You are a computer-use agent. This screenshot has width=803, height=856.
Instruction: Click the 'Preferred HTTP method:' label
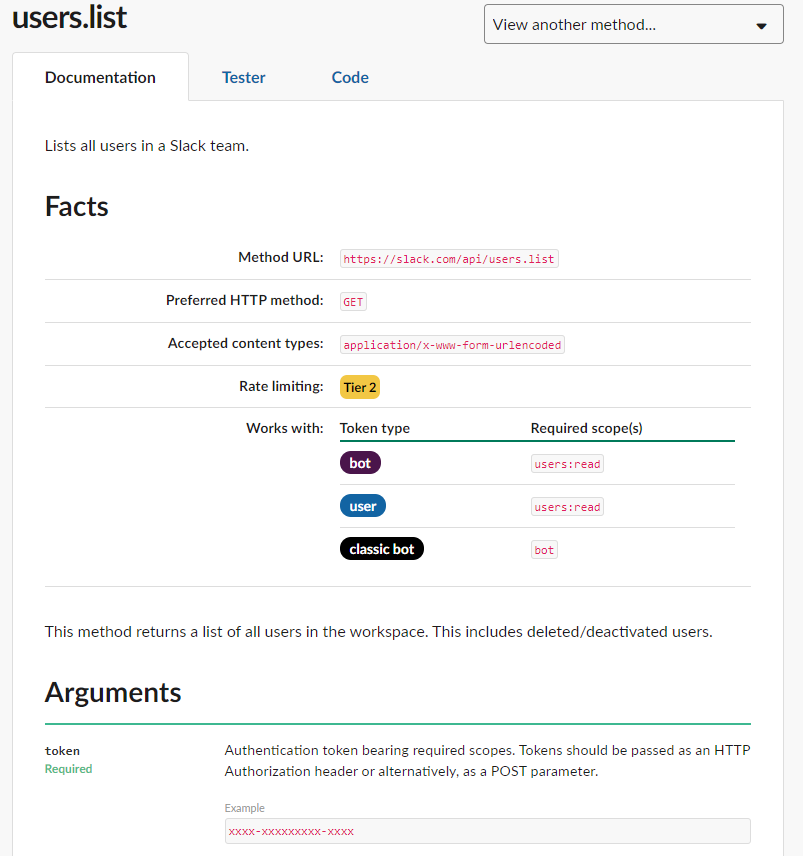(x=245, y=300)
